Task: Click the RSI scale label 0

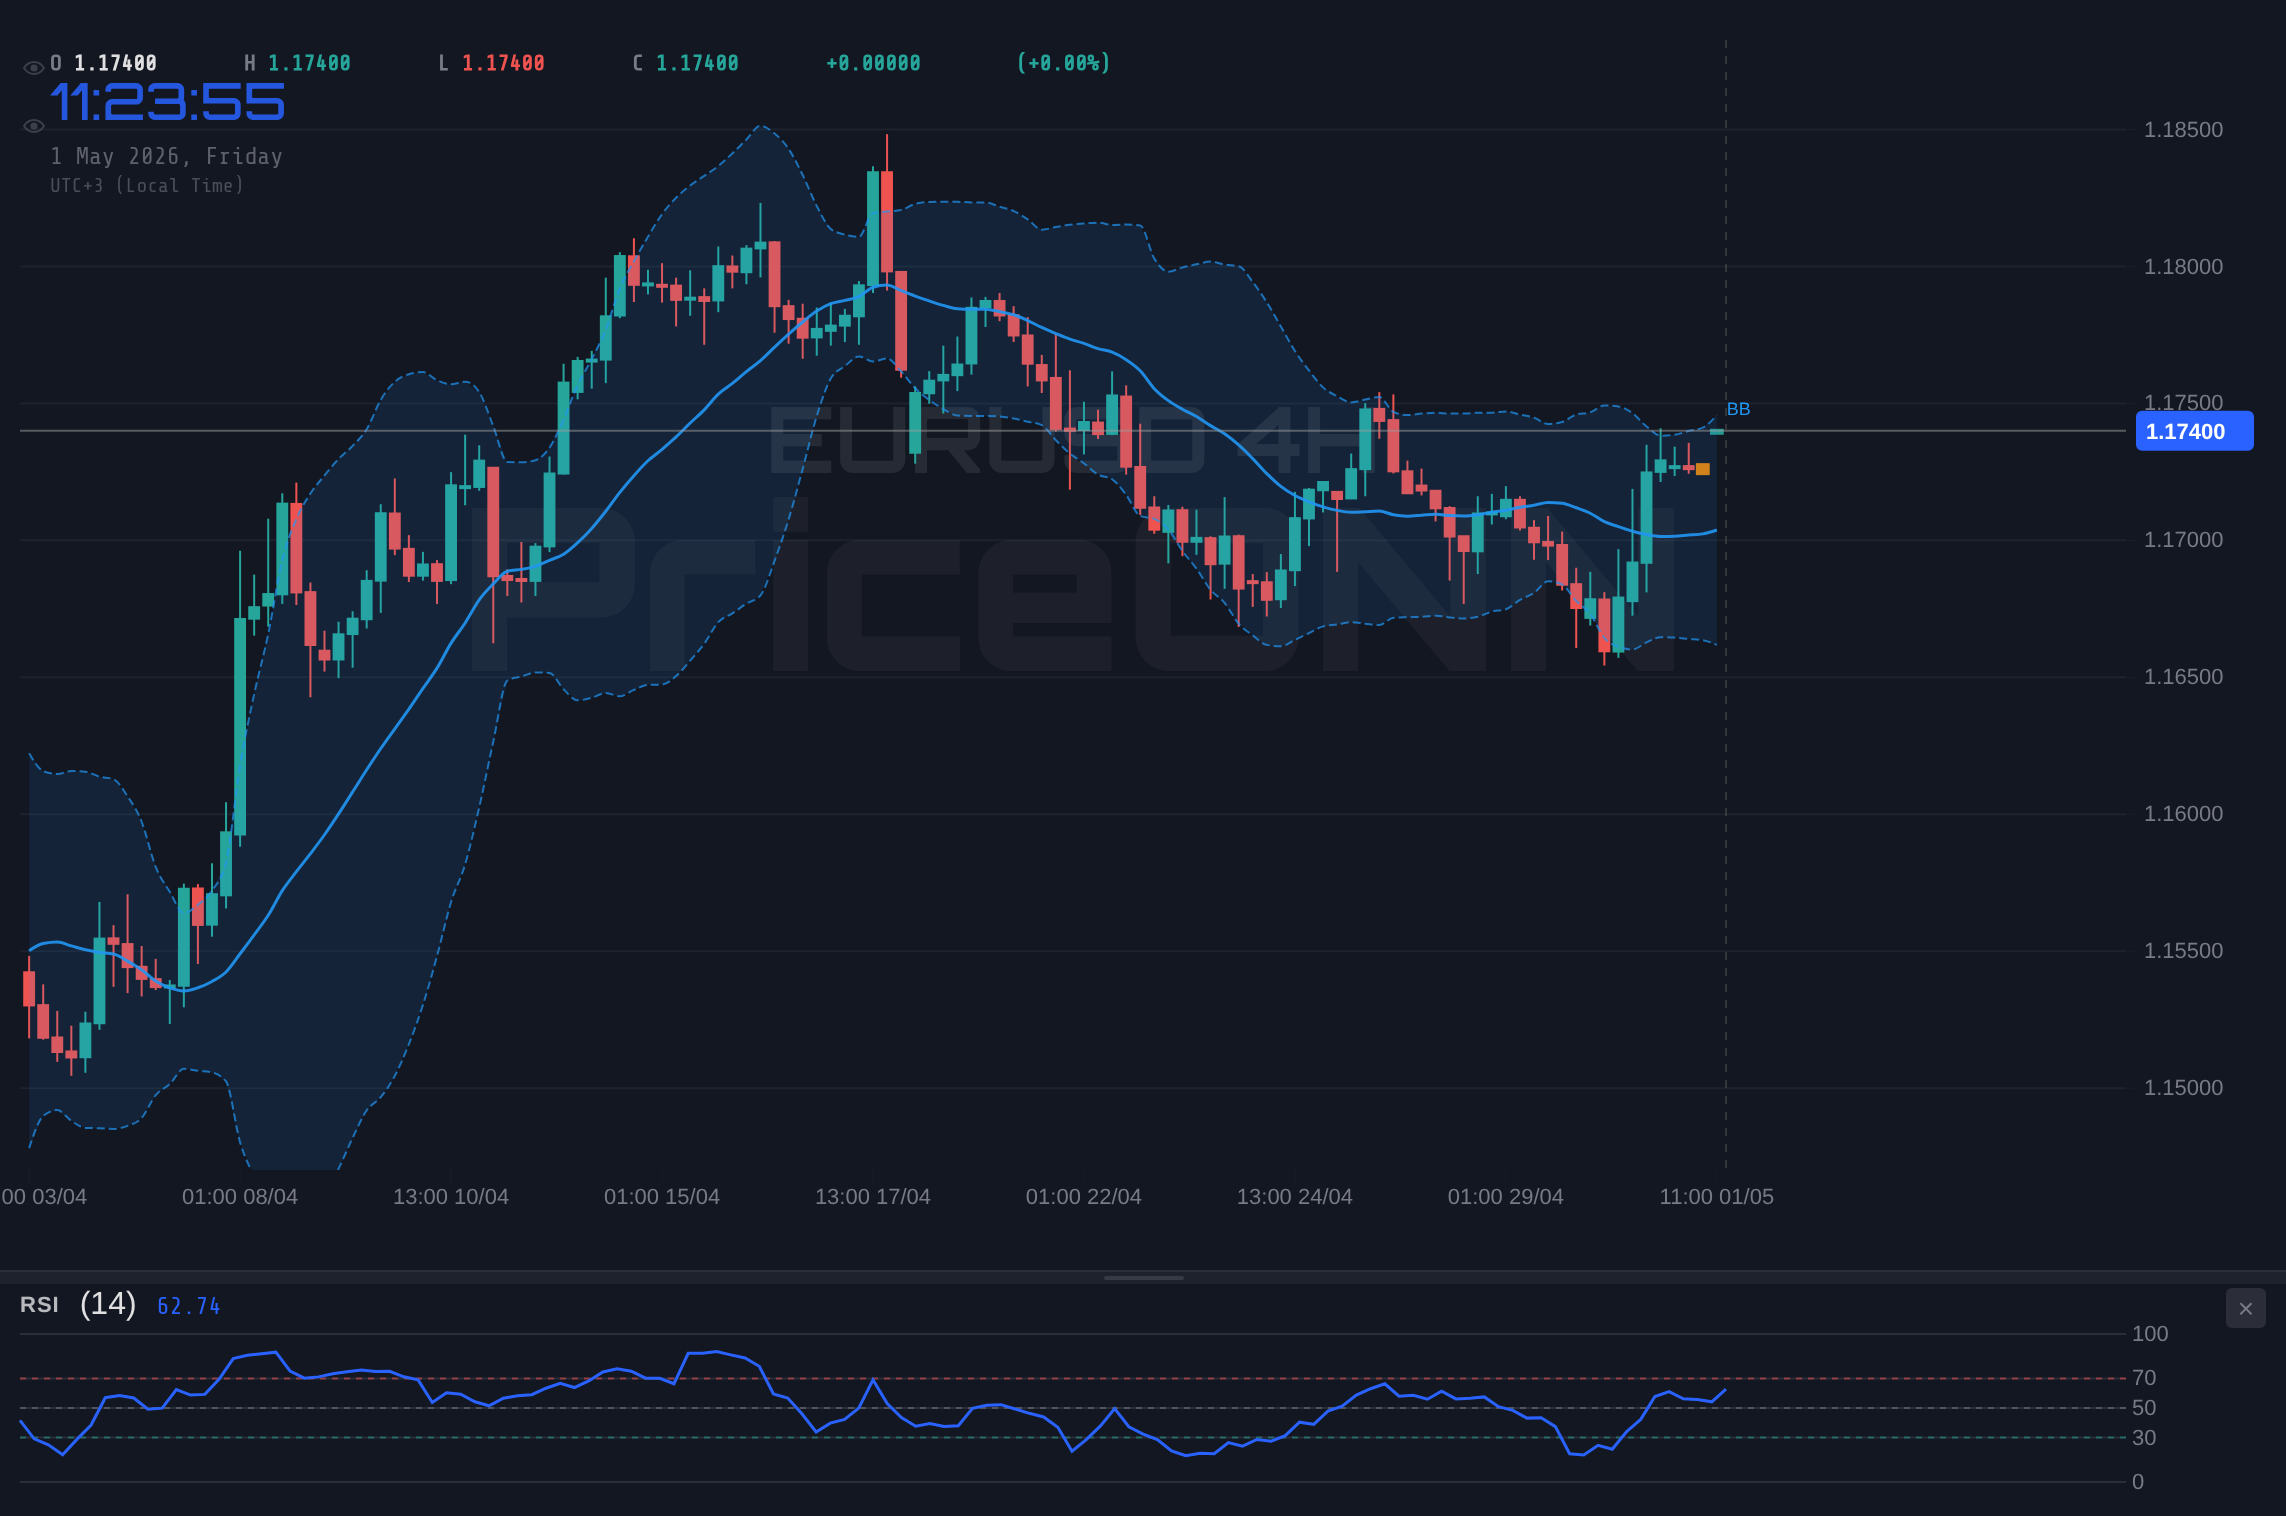Action: [x=2138, y=1482]
